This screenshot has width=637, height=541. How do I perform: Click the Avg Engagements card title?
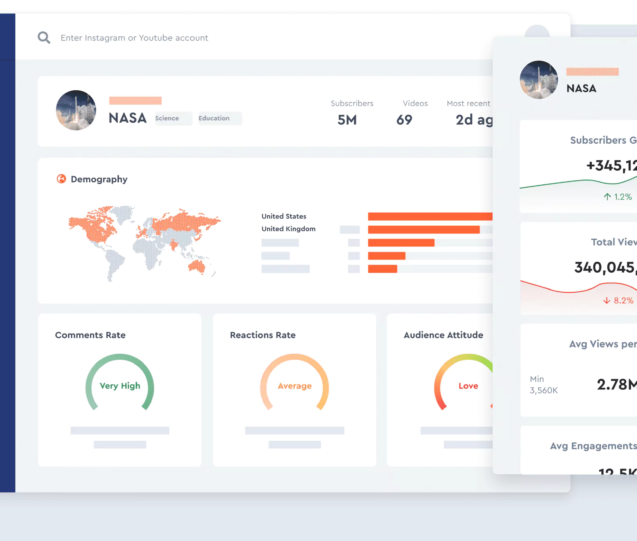[x=594, y=446]
